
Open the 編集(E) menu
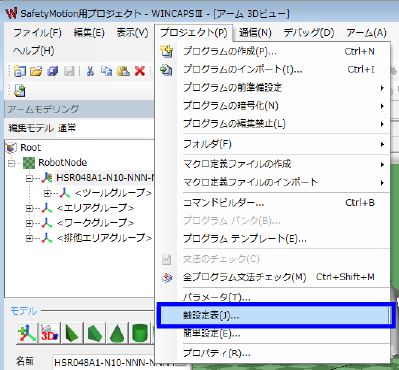89,33
